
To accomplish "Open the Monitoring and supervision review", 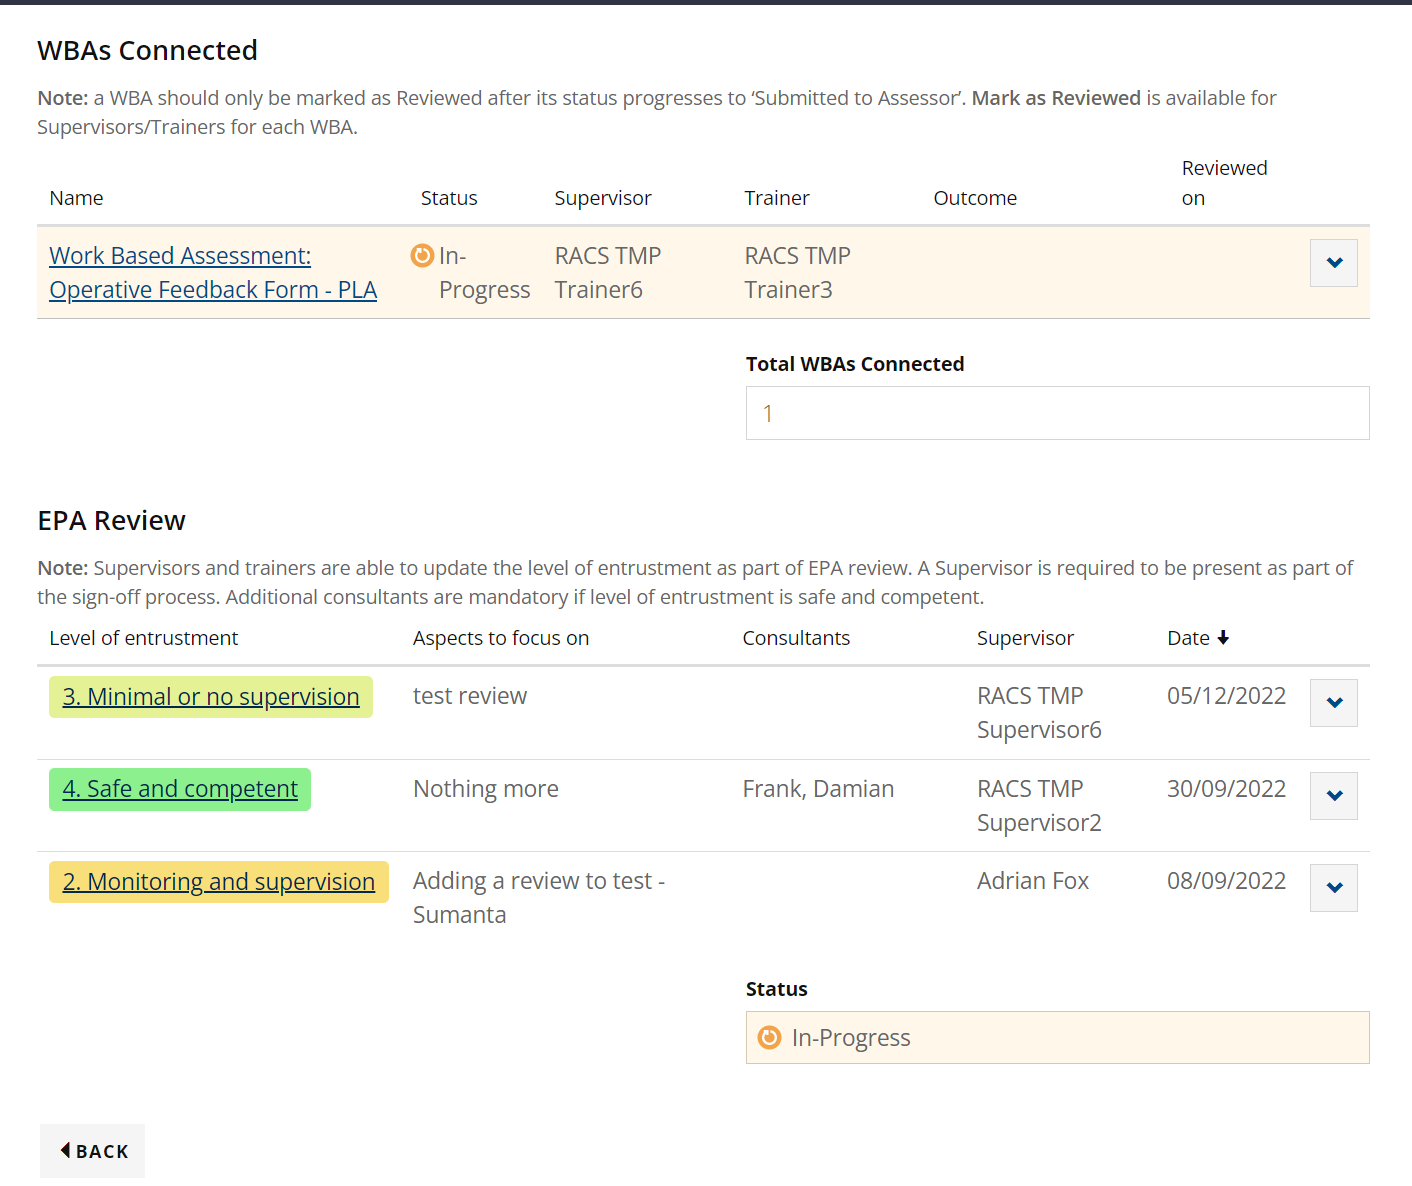I will tap(219, 882).
